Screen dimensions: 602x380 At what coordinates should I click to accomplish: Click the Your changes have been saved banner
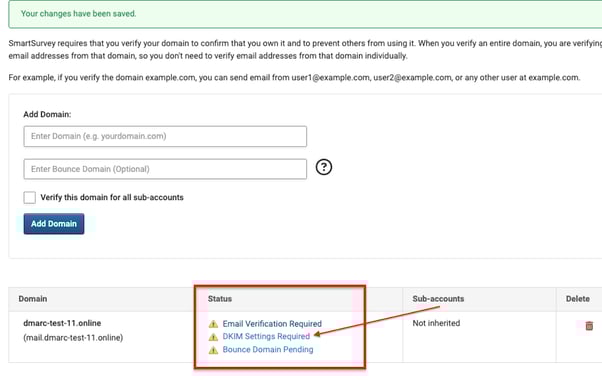coord(305,14)
